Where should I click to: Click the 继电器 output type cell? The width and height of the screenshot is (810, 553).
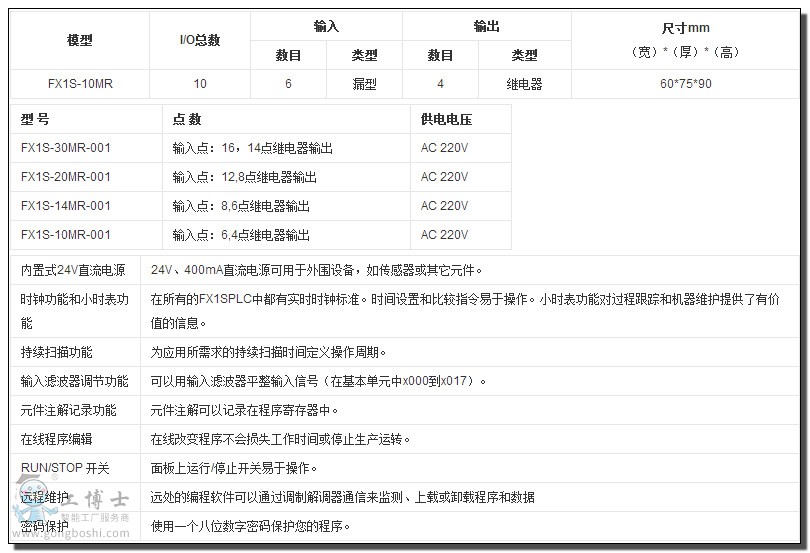[x=524, y=84]
